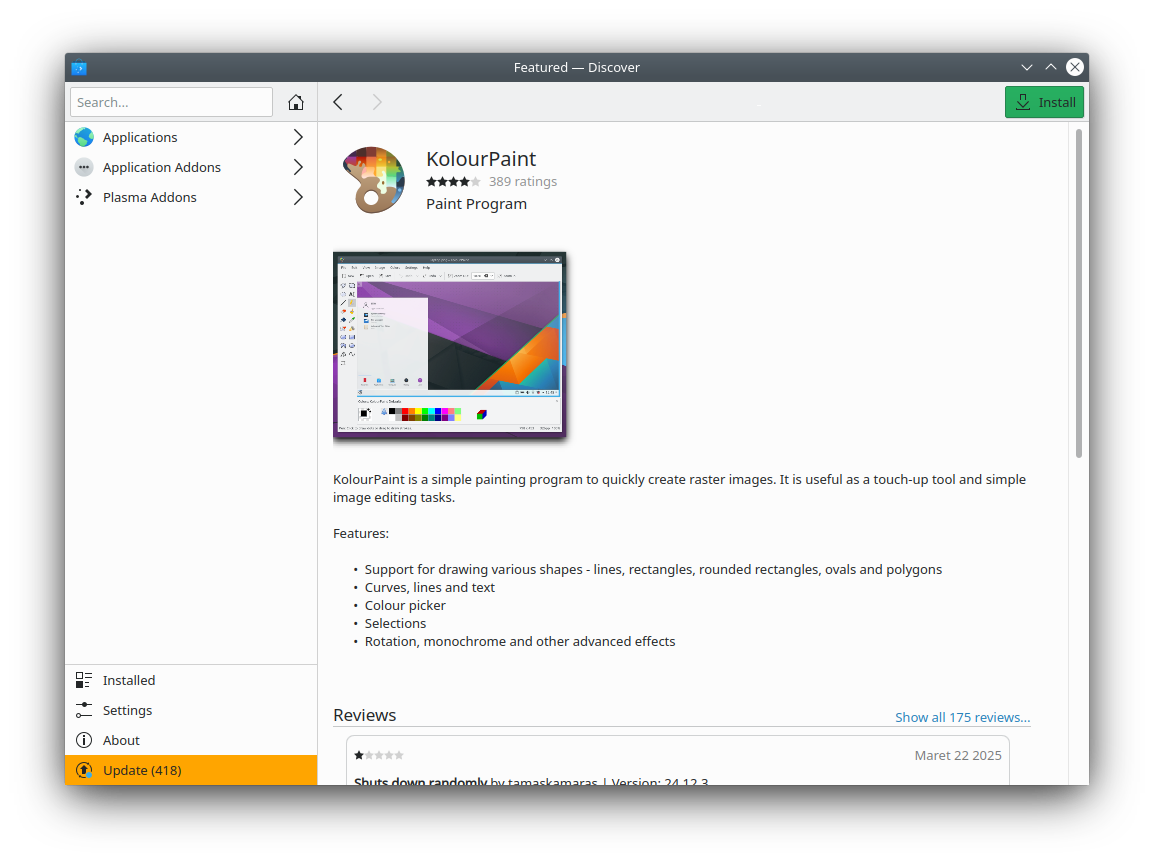The width and height of the screenshot is (1154, 862).
Task: Click the KolourPaint title text
Action: click(481, 159)
